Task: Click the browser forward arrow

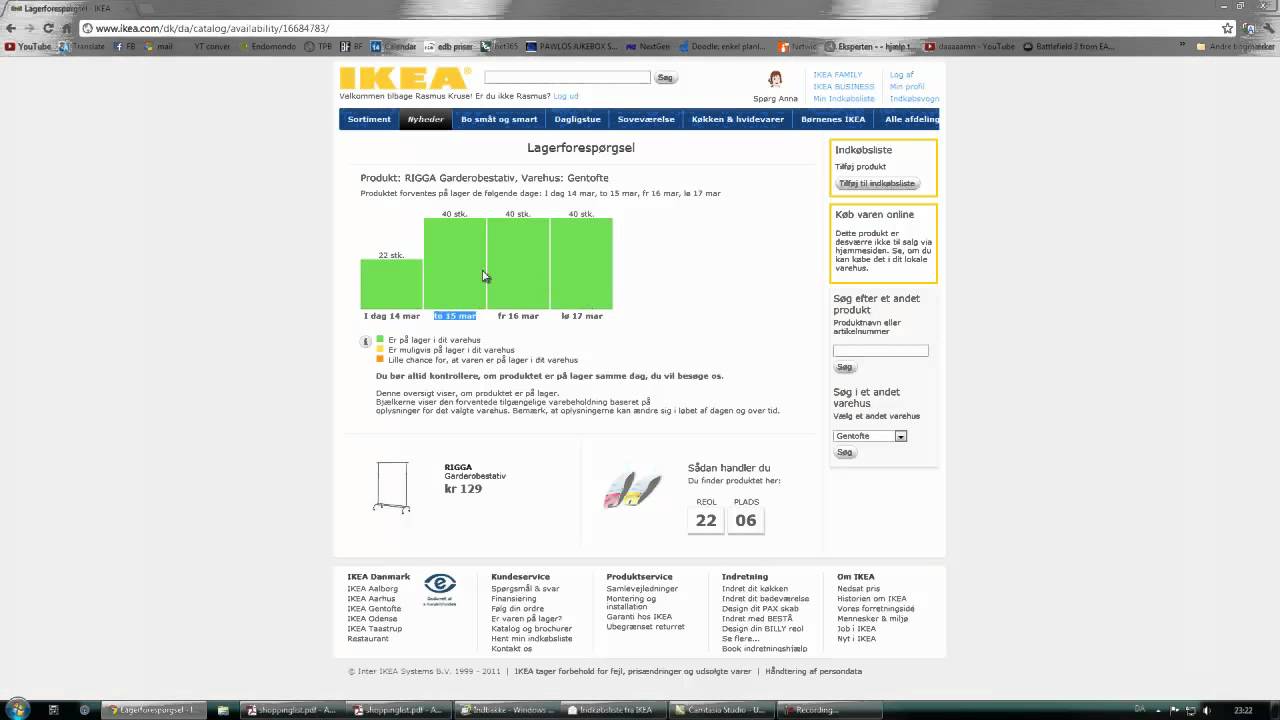Action: [x=29, y=28]
